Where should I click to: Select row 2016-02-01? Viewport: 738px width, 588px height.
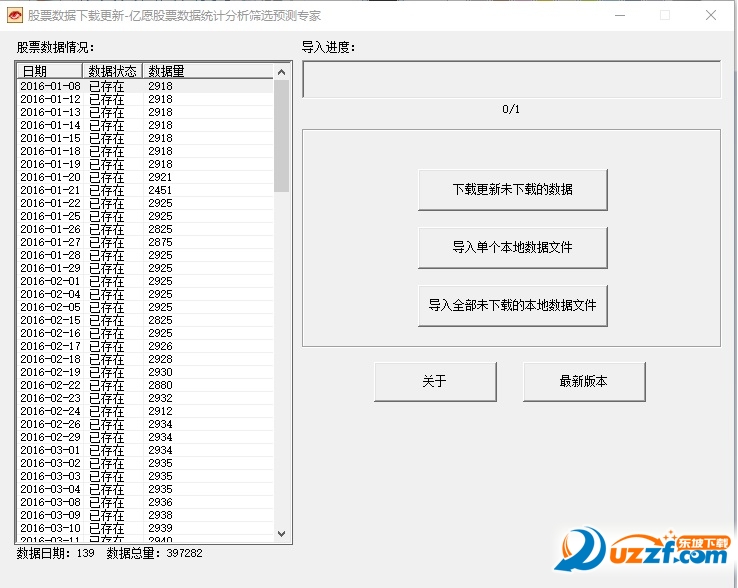click(x=145, y=281)
